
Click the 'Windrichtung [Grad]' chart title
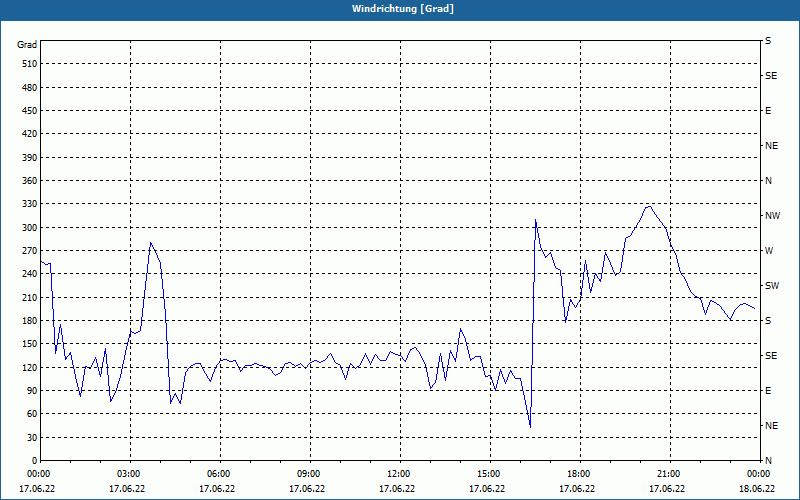pyautogui.click(x=403, y=9)
